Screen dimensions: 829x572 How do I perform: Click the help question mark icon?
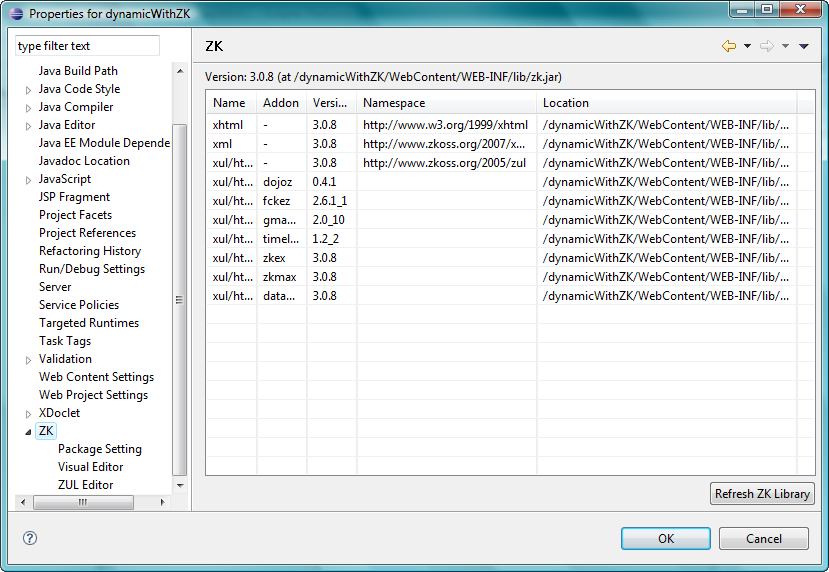coord(30,538)
